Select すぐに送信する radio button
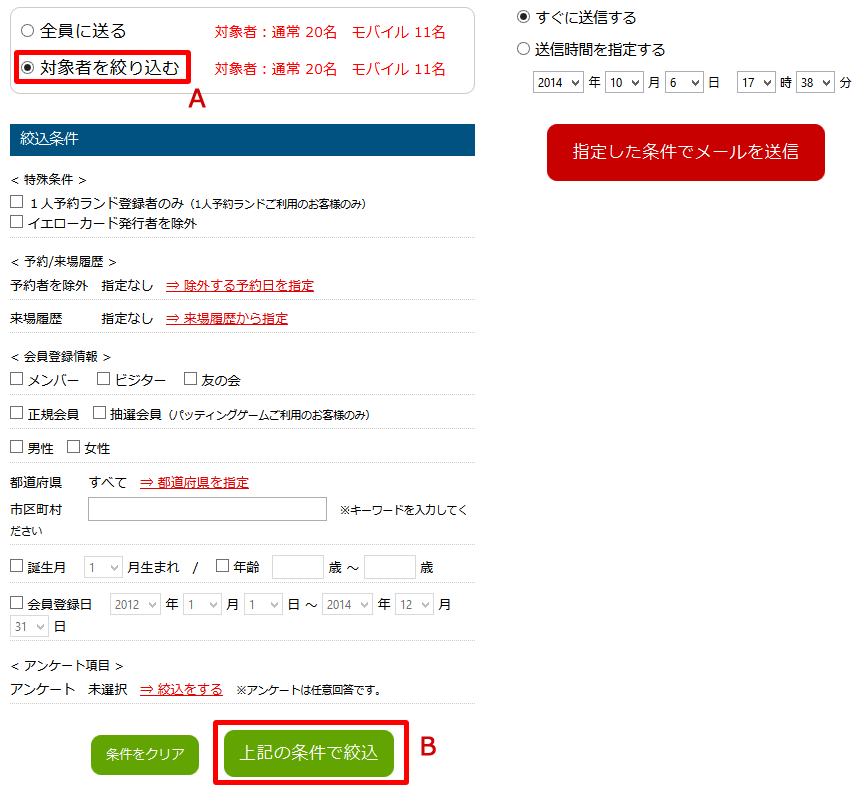This screenshot has width=865, height=806. click(523, 17)
